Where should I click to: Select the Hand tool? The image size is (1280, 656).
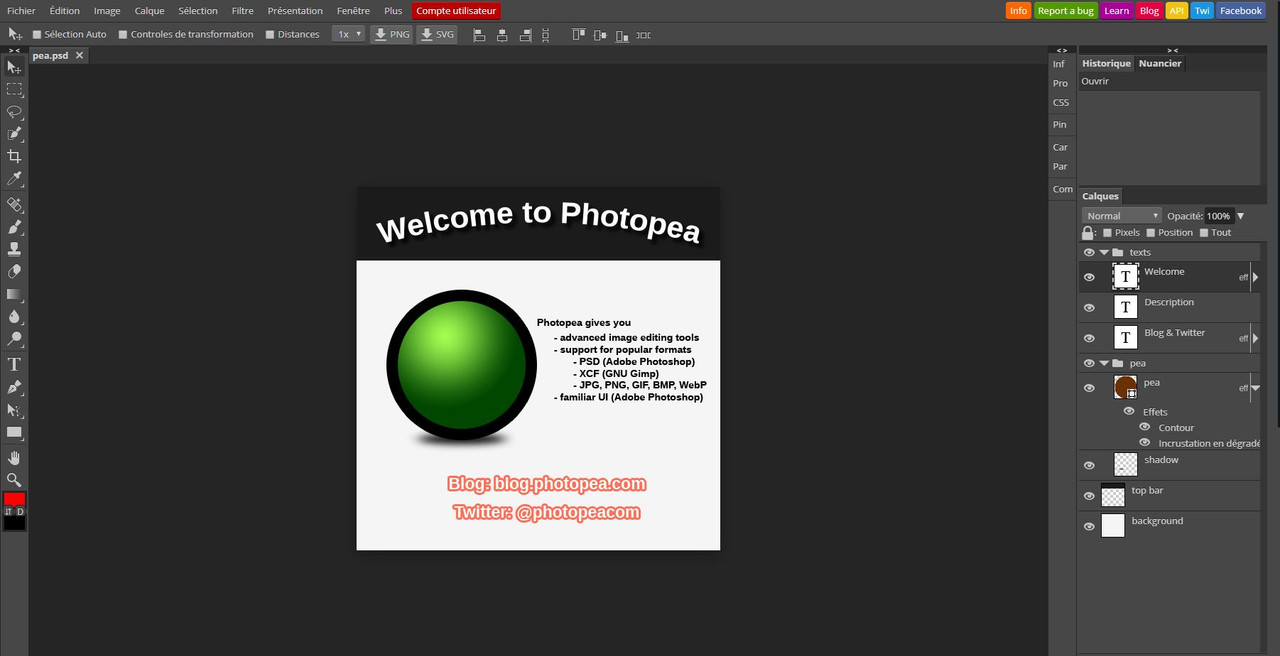point(14,458)
